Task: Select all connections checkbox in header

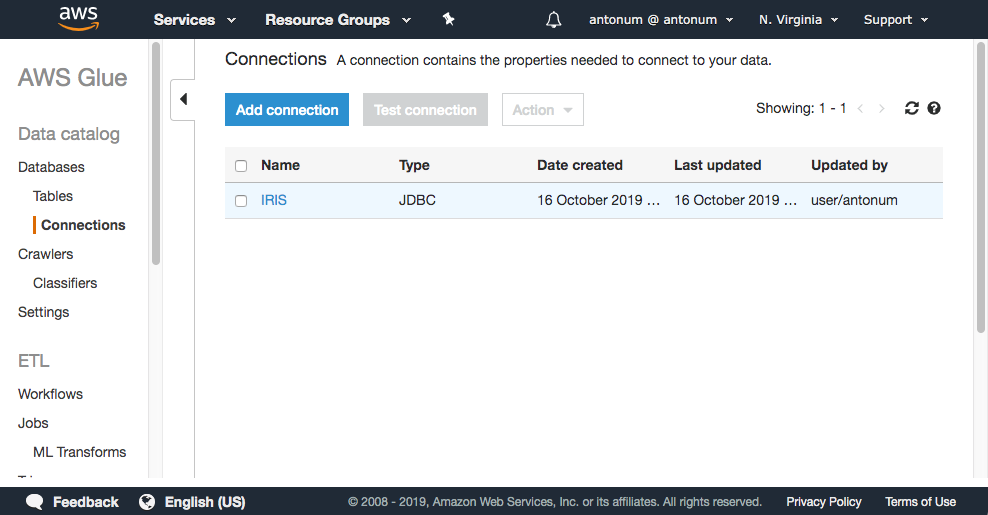Action: coord(241,166)
